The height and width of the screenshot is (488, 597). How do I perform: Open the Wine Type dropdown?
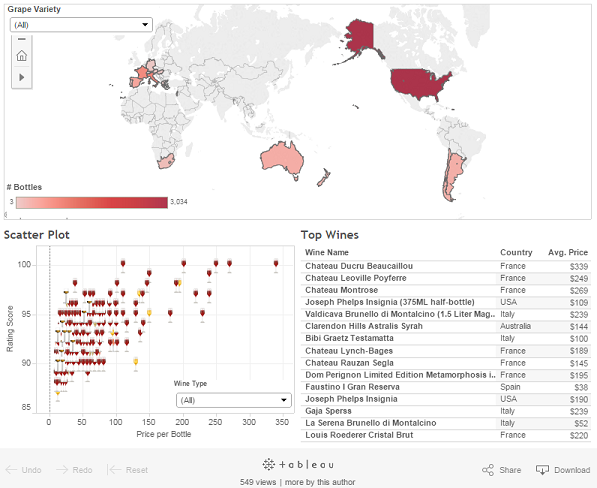pyautogui.click(x=234, y=400)
